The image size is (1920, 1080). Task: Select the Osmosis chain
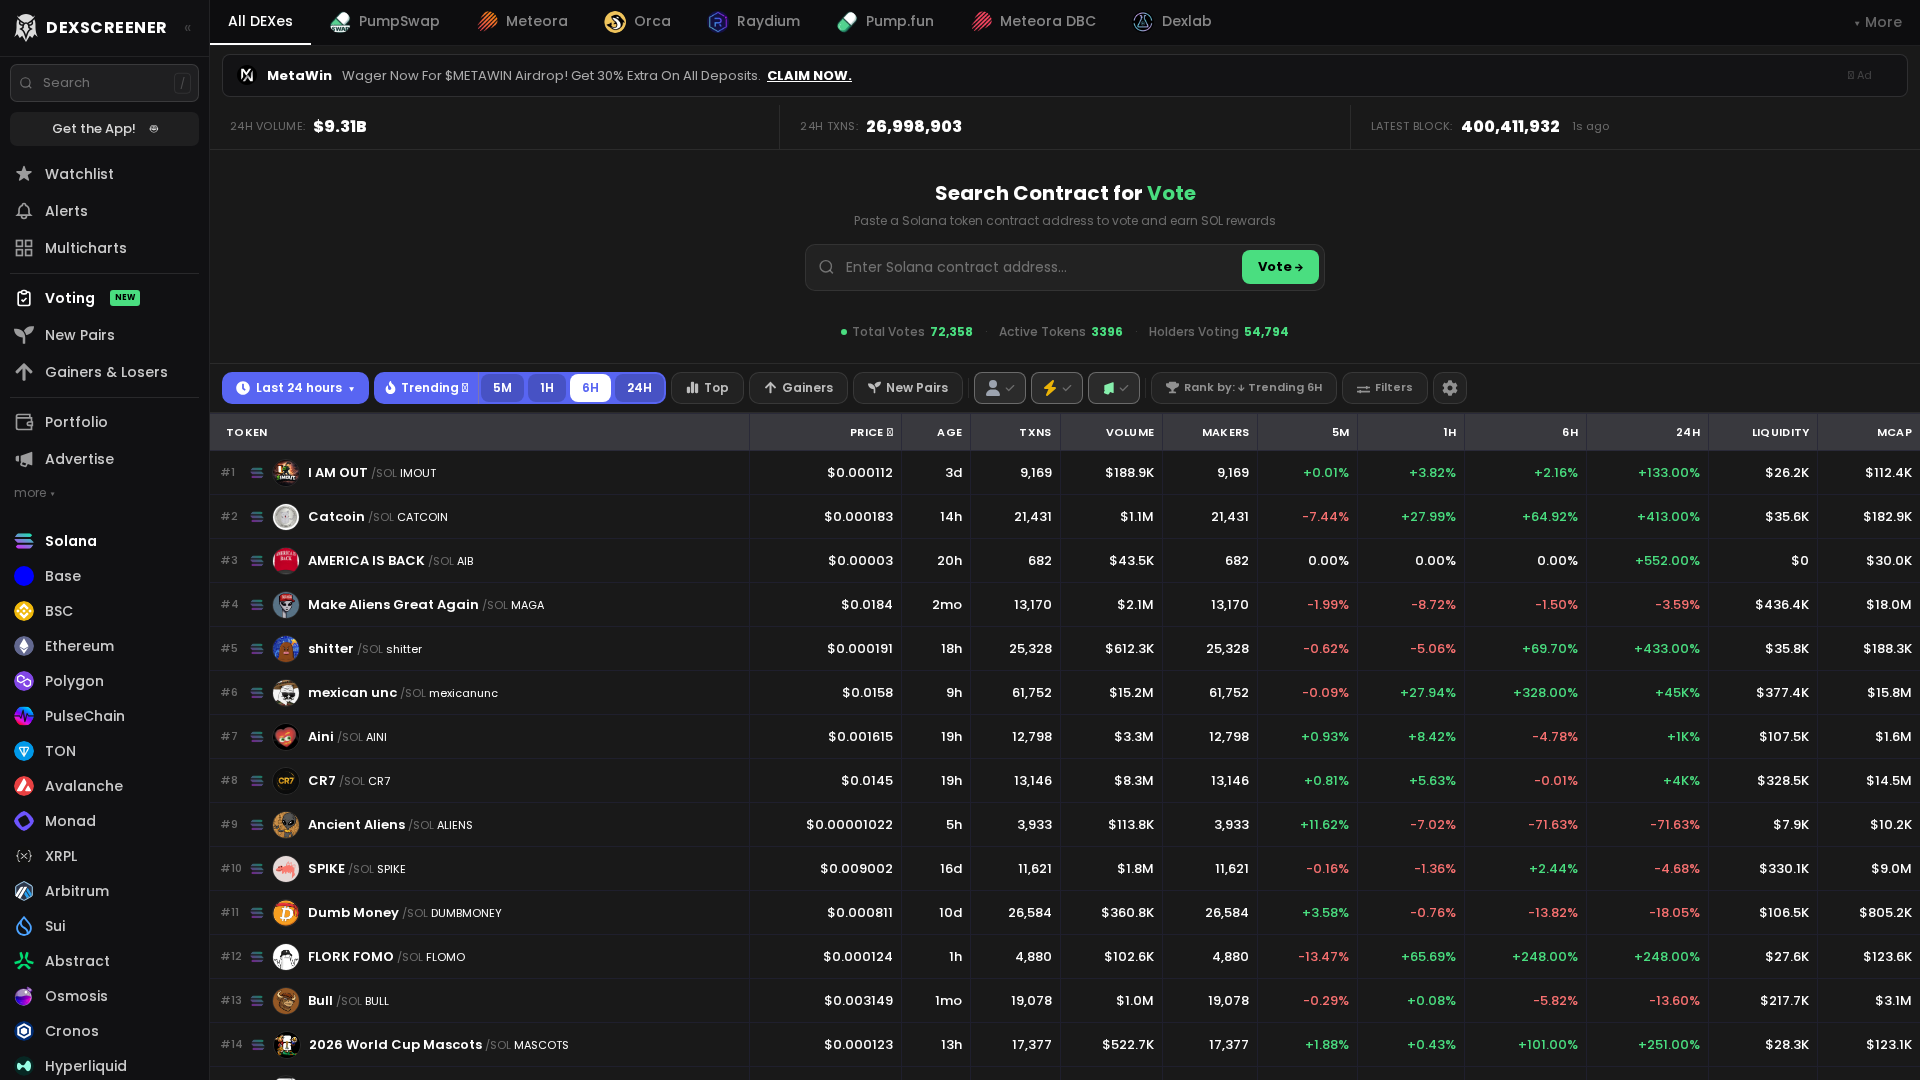pyautogui.click(x=104, y=996)
